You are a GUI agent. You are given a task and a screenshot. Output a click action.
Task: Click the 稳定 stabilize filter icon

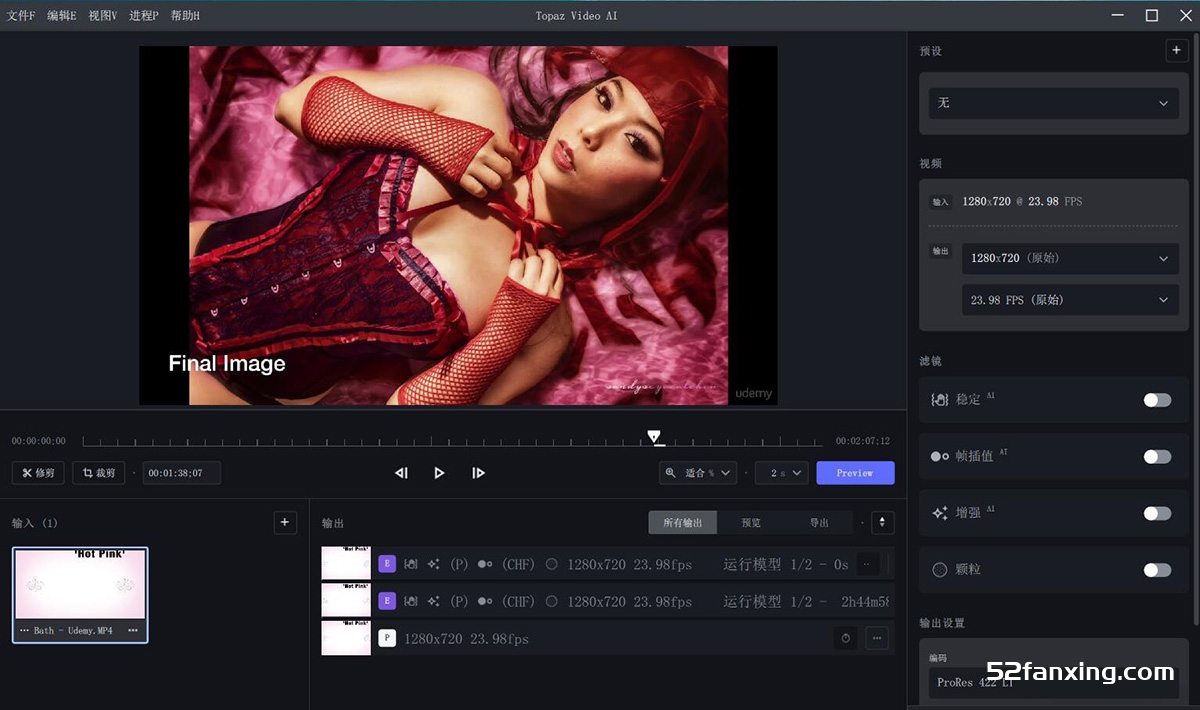pos(940,400)
